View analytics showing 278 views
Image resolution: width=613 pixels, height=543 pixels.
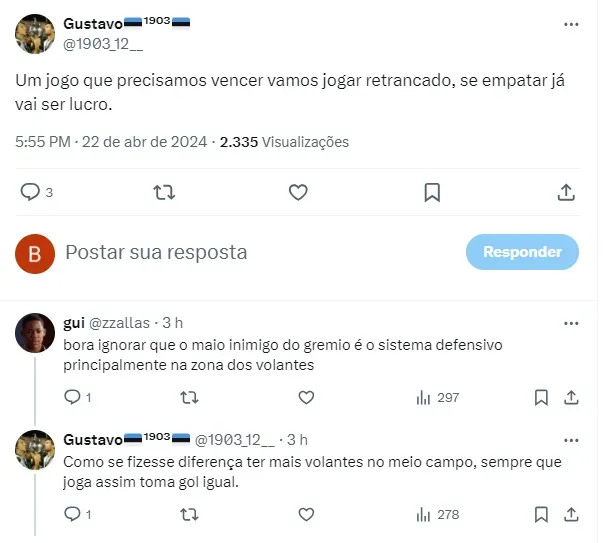(x=437, y=515)
